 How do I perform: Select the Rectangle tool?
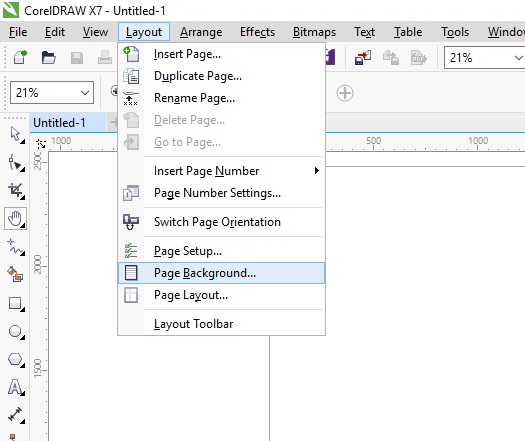point(16,303)
